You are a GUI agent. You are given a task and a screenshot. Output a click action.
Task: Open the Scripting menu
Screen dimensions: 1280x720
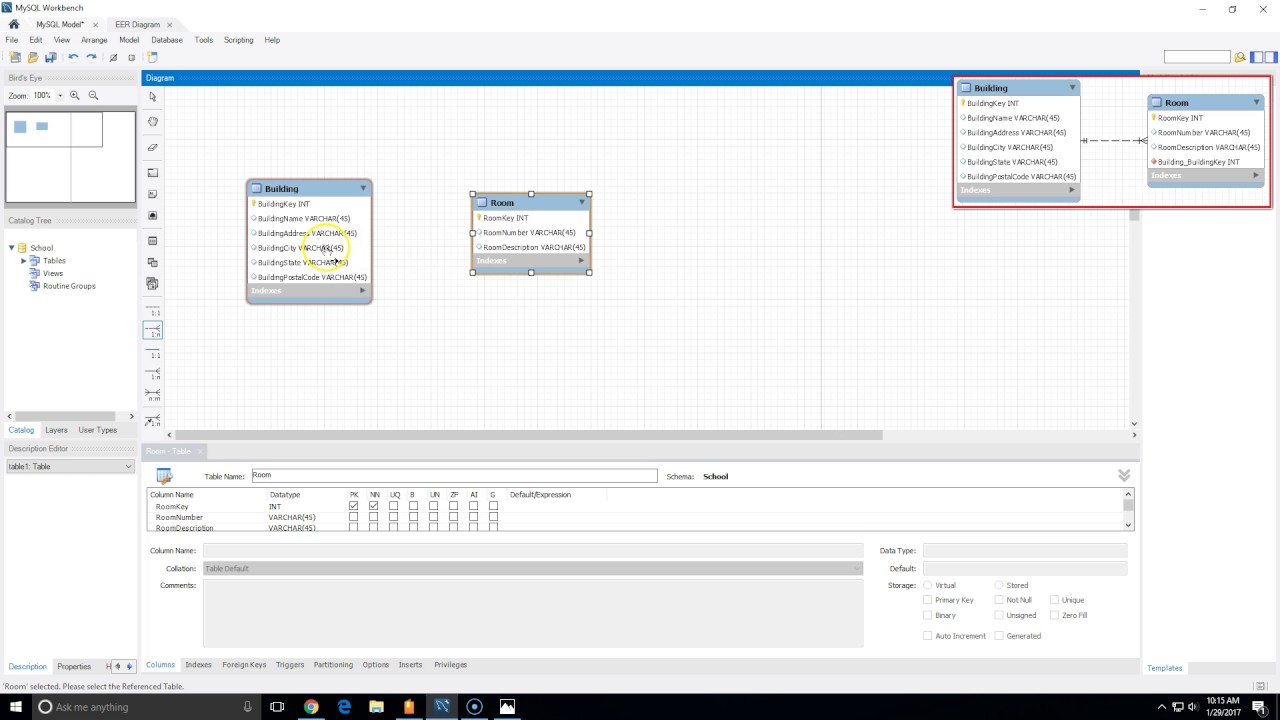(x=238, y=40)
